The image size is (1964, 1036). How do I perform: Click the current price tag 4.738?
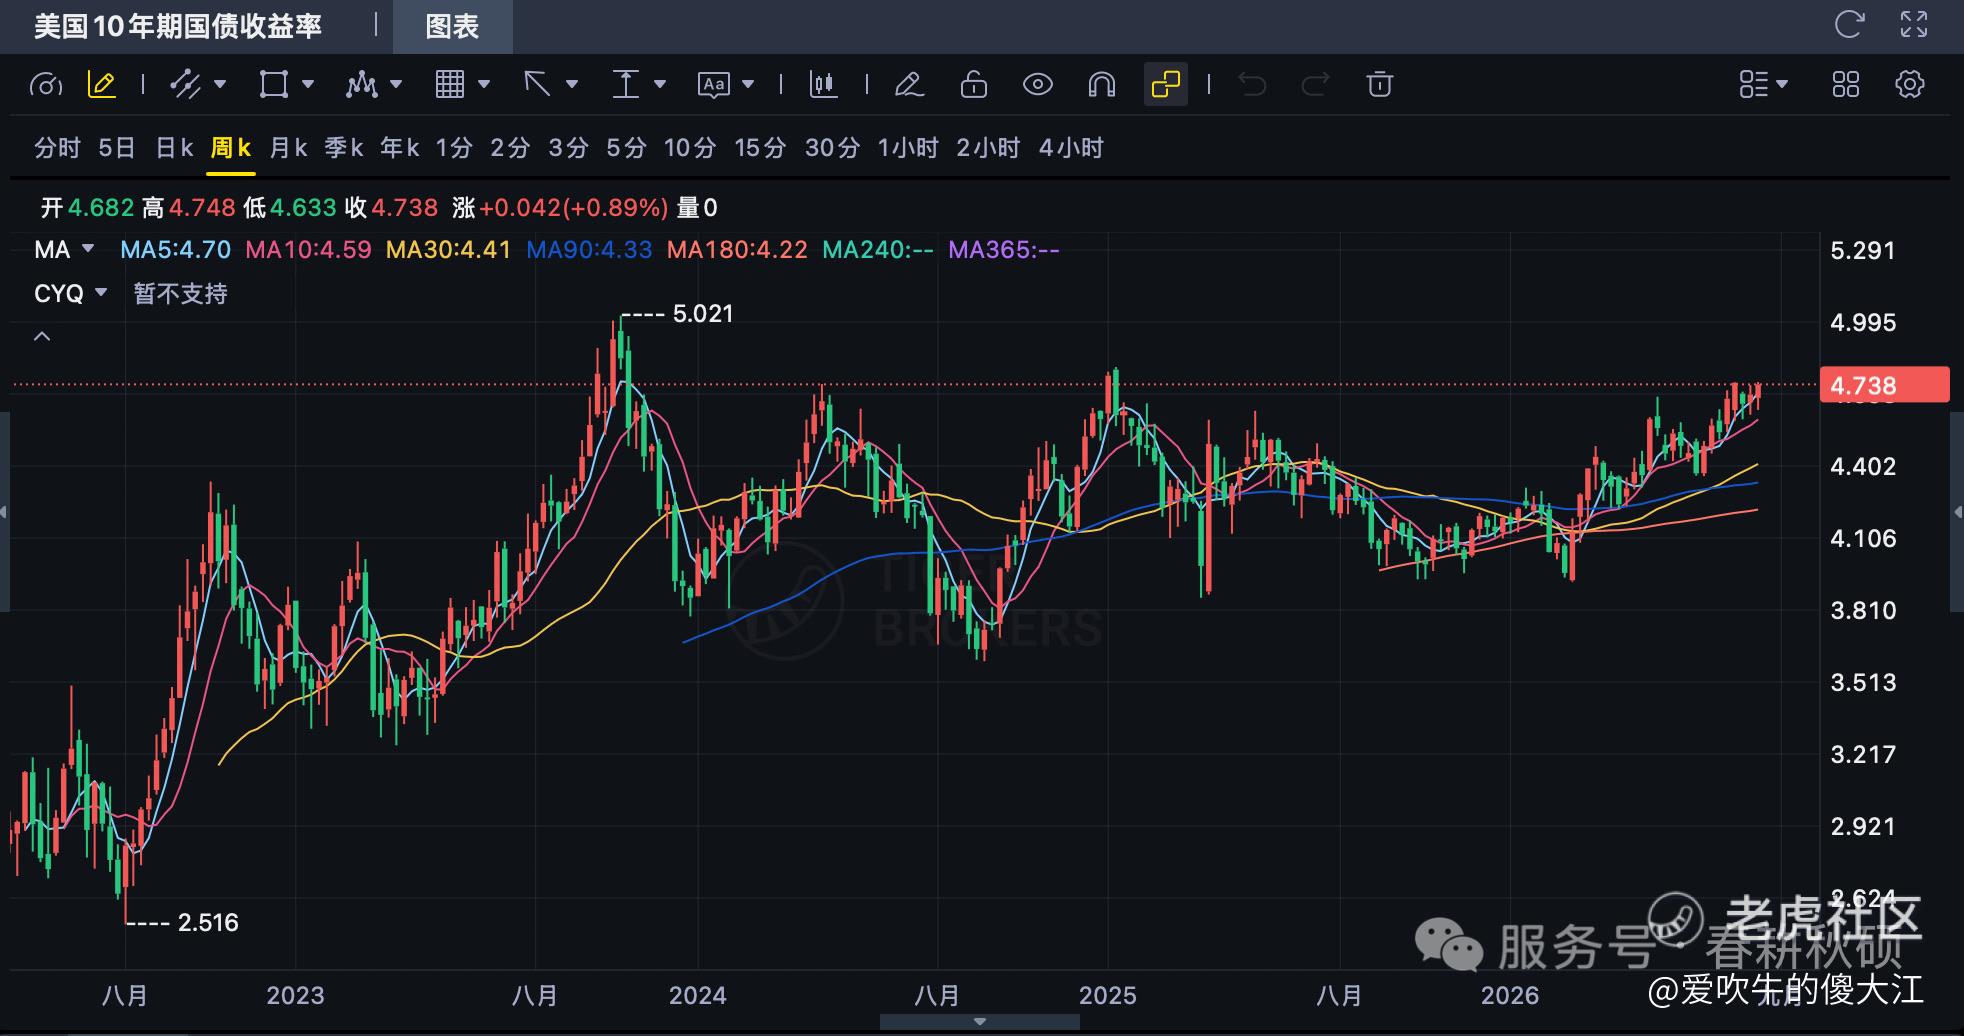tap(1885, 385)
